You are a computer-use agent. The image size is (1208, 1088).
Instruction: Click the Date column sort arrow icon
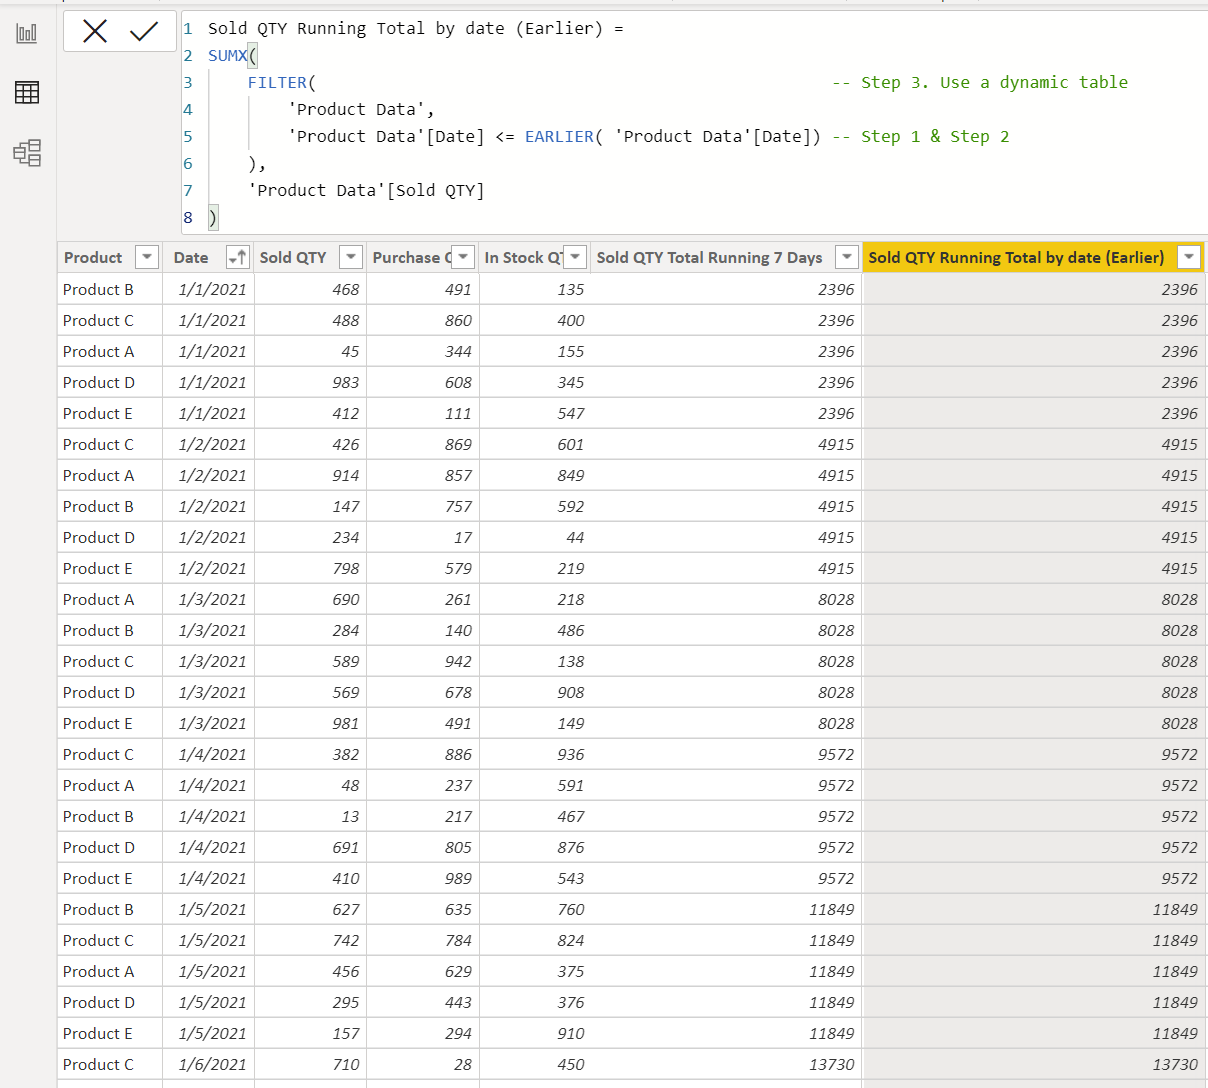point(237,258)
